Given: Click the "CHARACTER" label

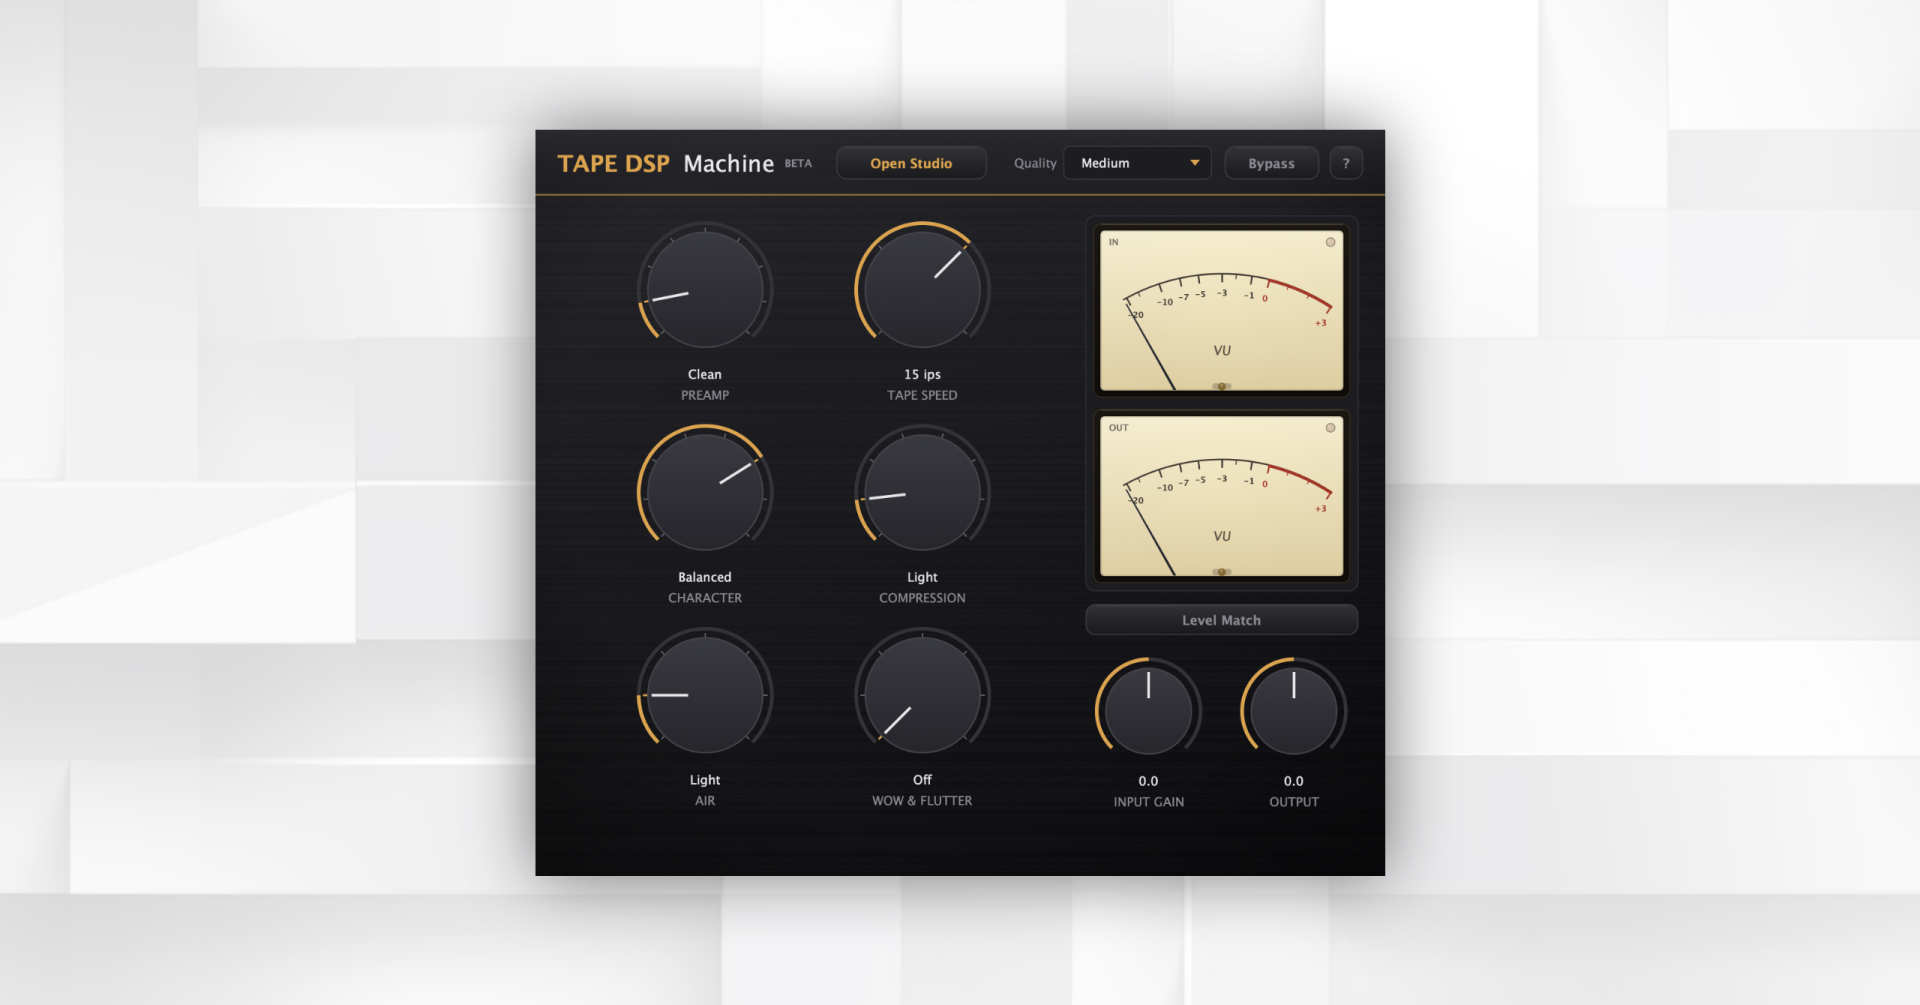Looking at the screenshot, I should coord(705,598).
